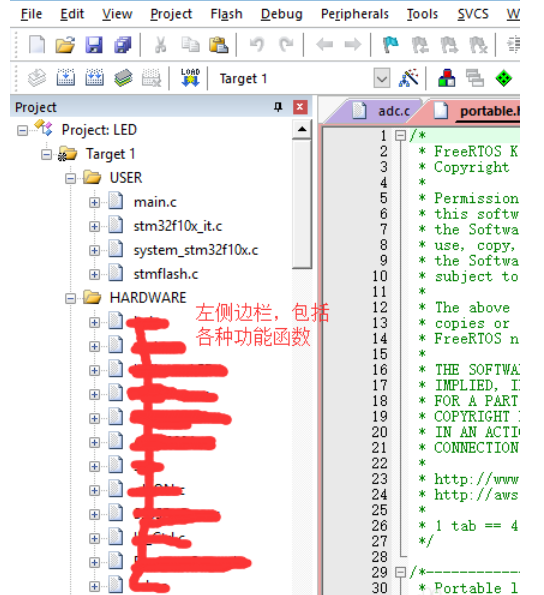The width and height of the screenshot is (544, 595).
Task: Open the green Pack Installer icon
Action: tap(503, 78)
